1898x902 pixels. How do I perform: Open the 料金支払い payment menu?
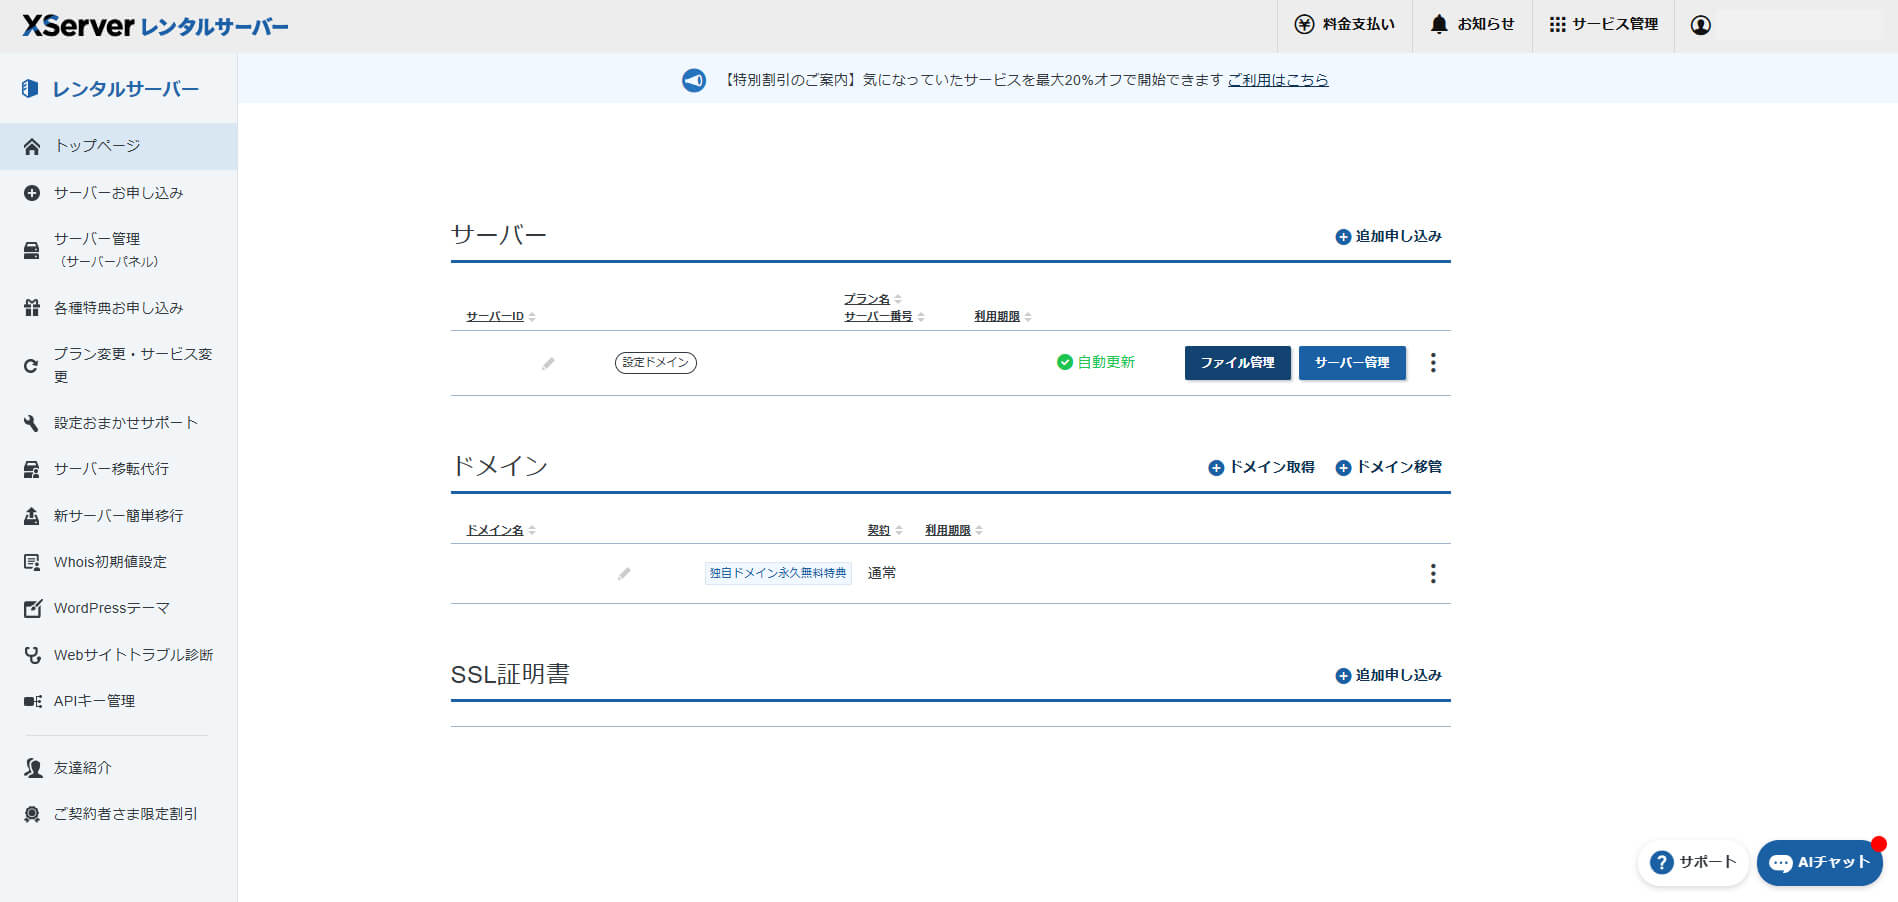click(x=1344, y=25)
